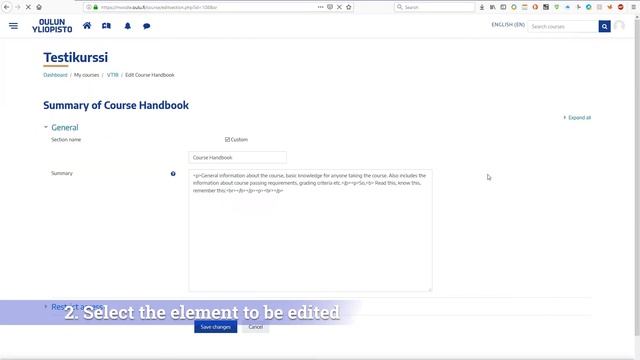Click the Cancel button
640x360 pixels.
256,327
